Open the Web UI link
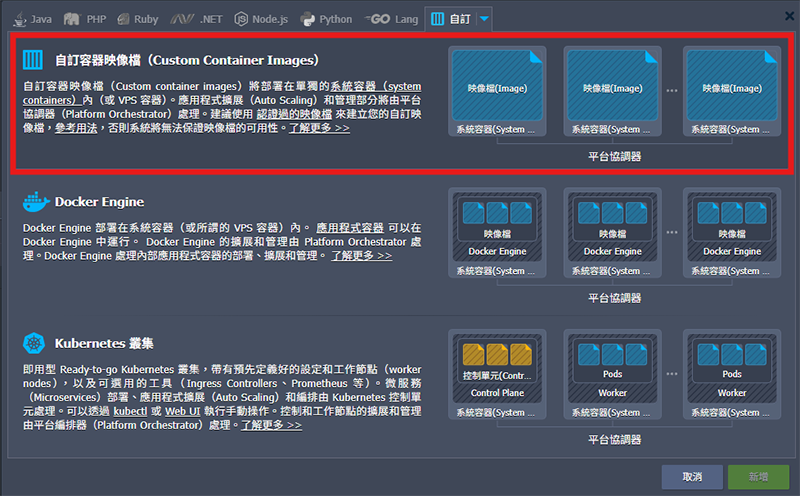This screenshot has height=496, width=800. (x=182, y=411)
